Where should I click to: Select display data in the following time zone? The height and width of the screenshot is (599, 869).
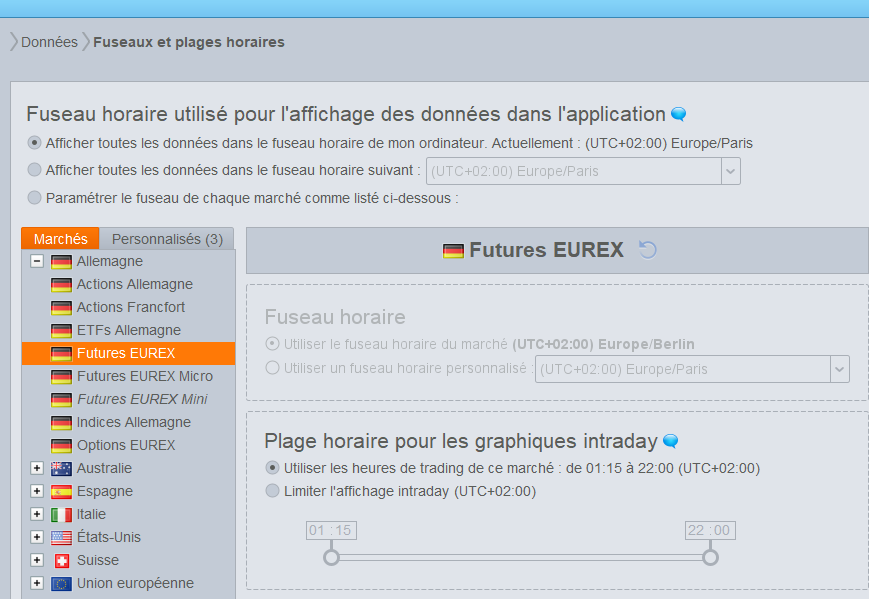coord(34,170)
